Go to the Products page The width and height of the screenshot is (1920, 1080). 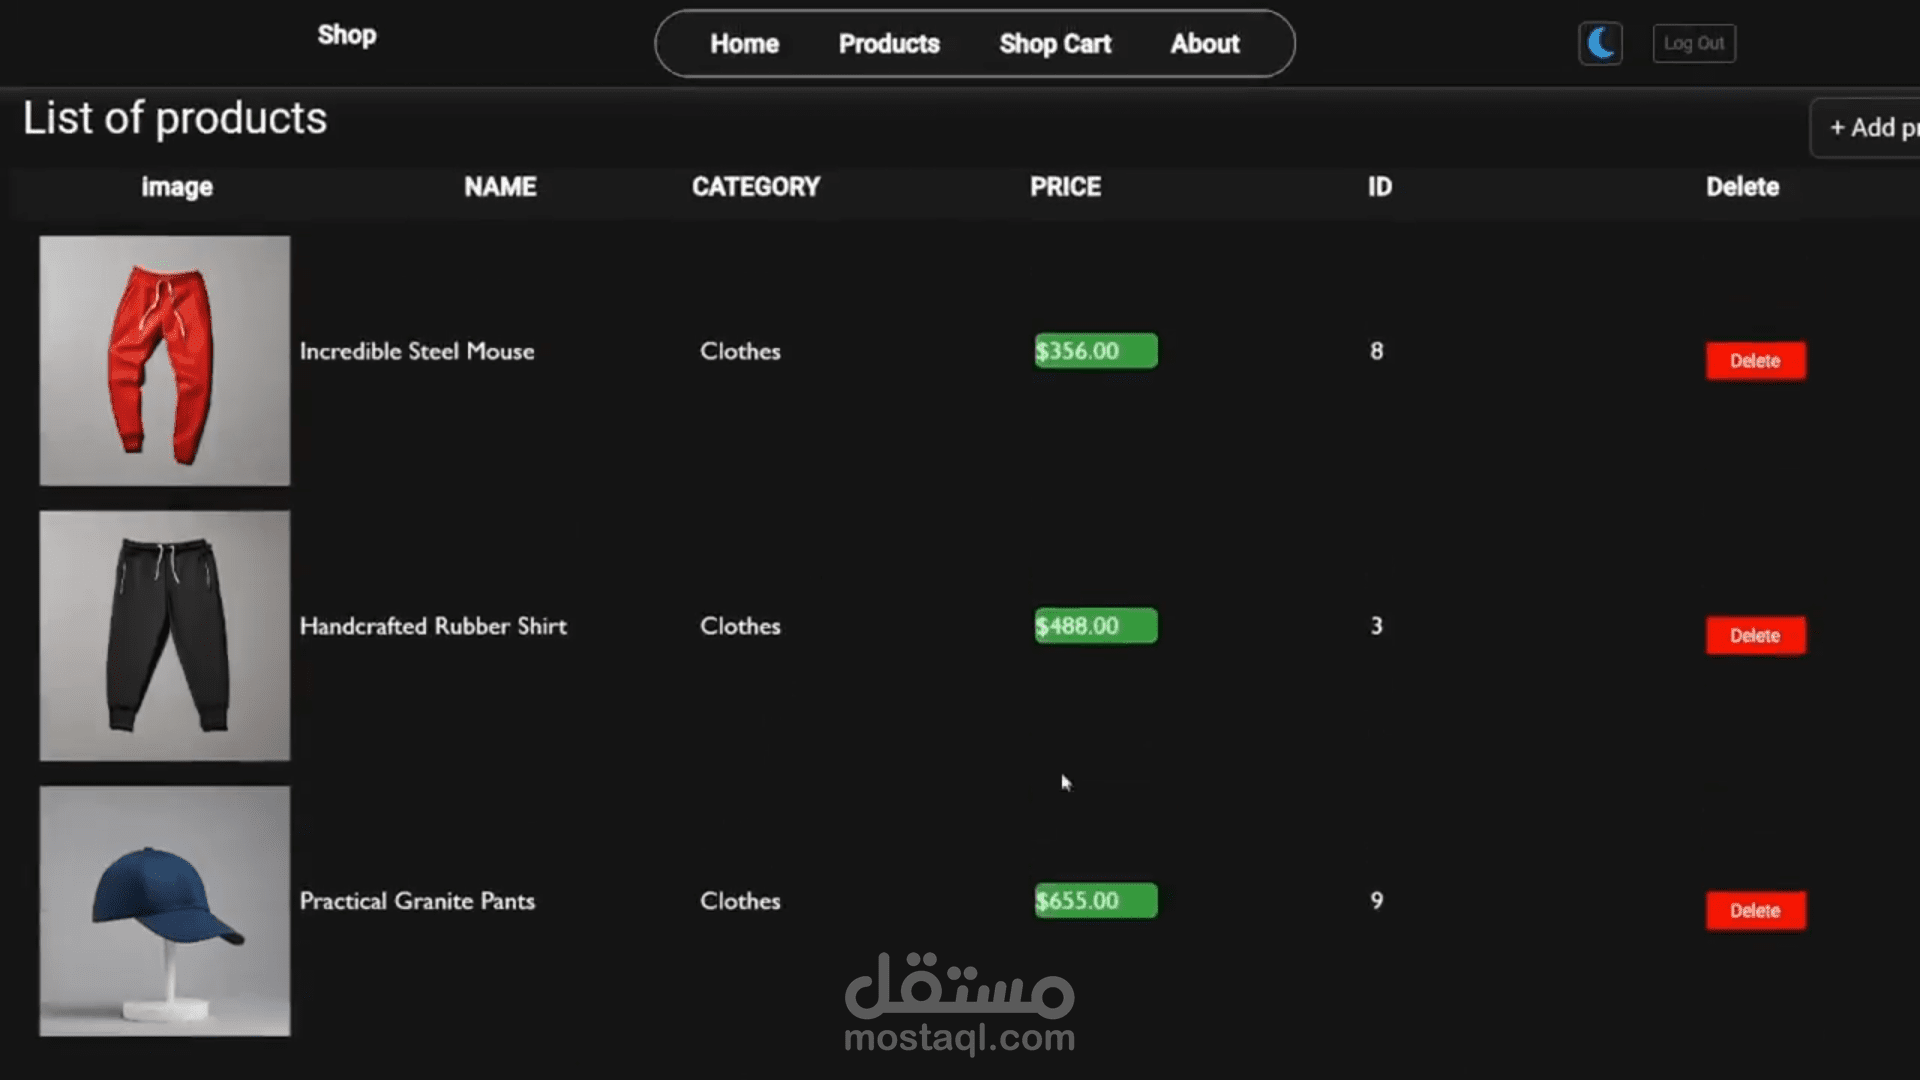[x=889, y=44]
